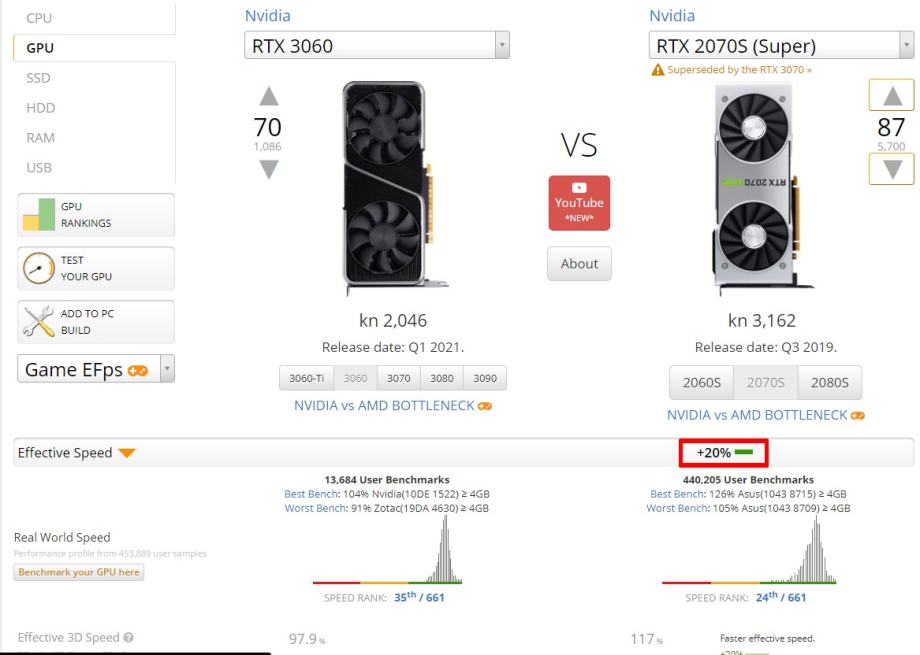Switch to the CPU category tab
Viewport: 920px width, 655px height.
coord(39,18)
